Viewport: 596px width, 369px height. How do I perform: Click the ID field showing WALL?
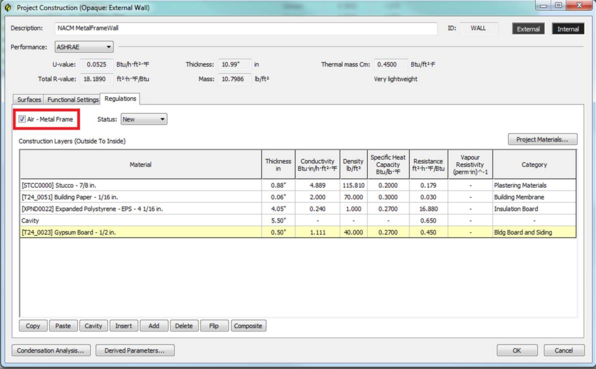coord(479,28)
